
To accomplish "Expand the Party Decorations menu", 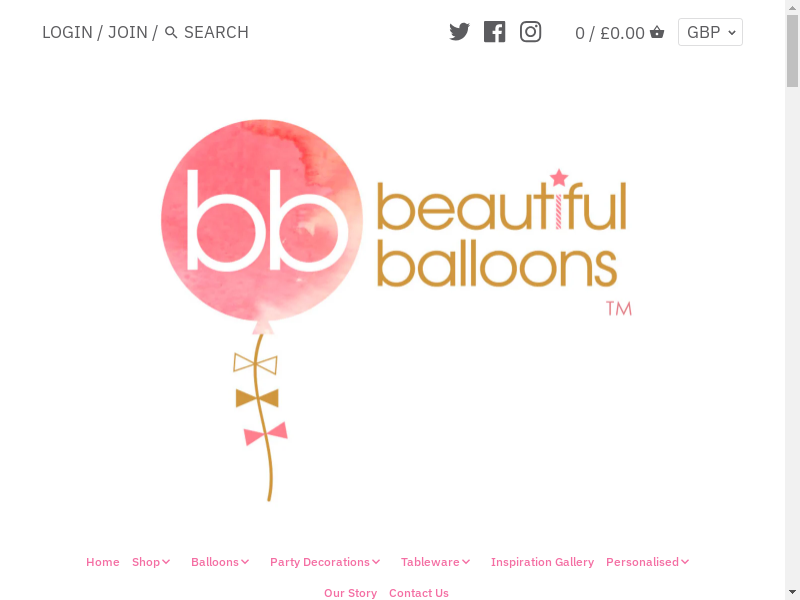I will (x=325, y=562).
